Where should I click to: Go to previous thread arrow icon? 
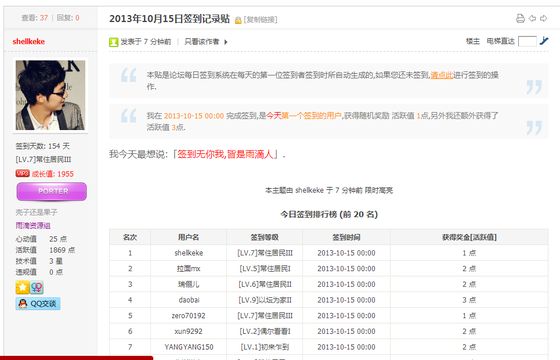[x=532, y=19]
